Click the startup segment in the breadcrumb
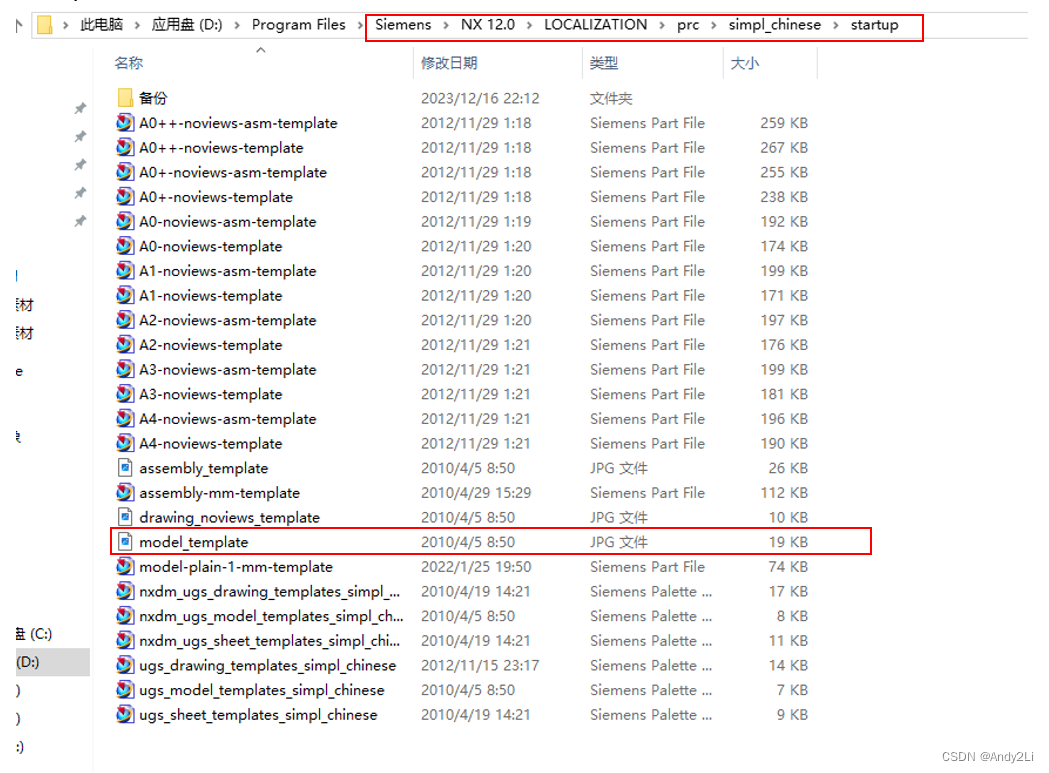 874,25
